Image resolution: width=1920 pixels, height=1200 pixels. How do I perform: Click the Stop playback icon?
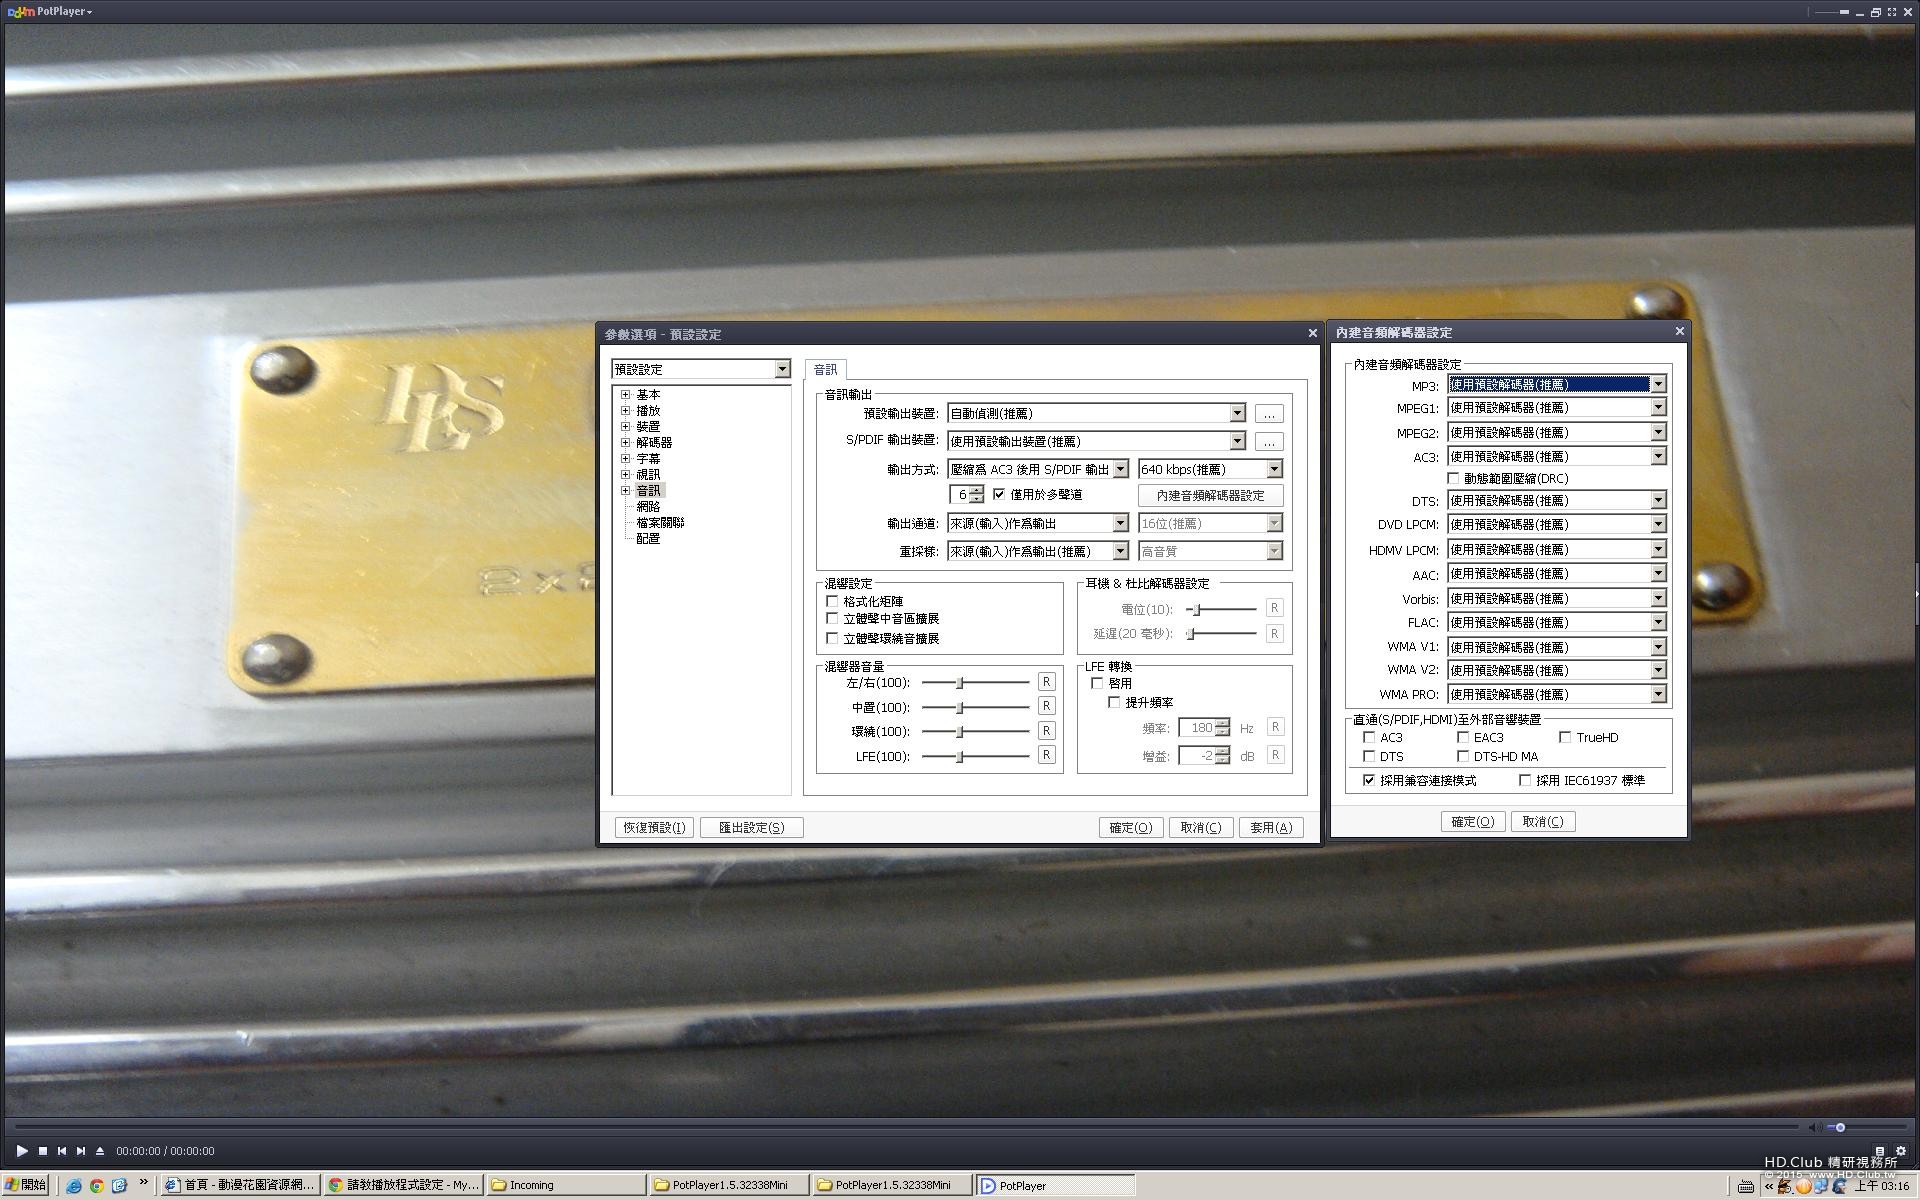pos(43,1151)
